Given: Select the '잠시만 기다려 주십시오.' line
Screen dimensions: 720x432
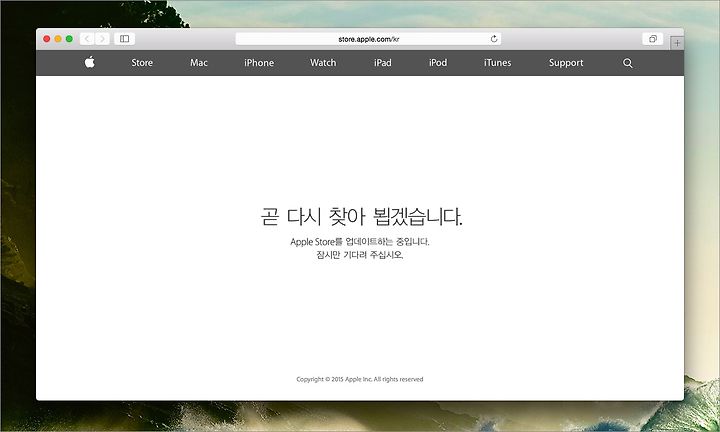Looking at the screenshot, I should click(x=360, y=255).
